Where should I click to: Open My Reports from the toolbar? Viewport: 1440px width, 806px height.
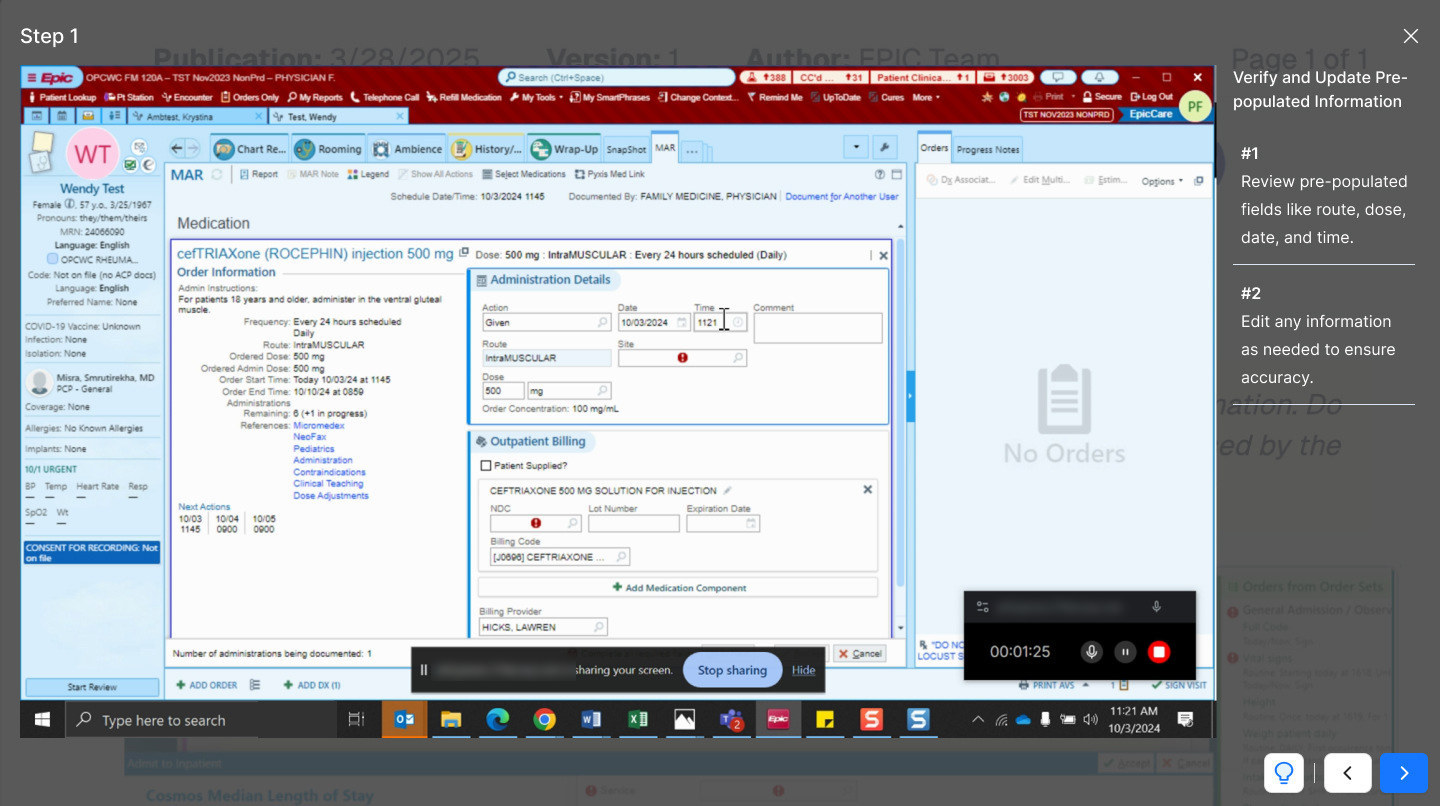click(315, 97)
